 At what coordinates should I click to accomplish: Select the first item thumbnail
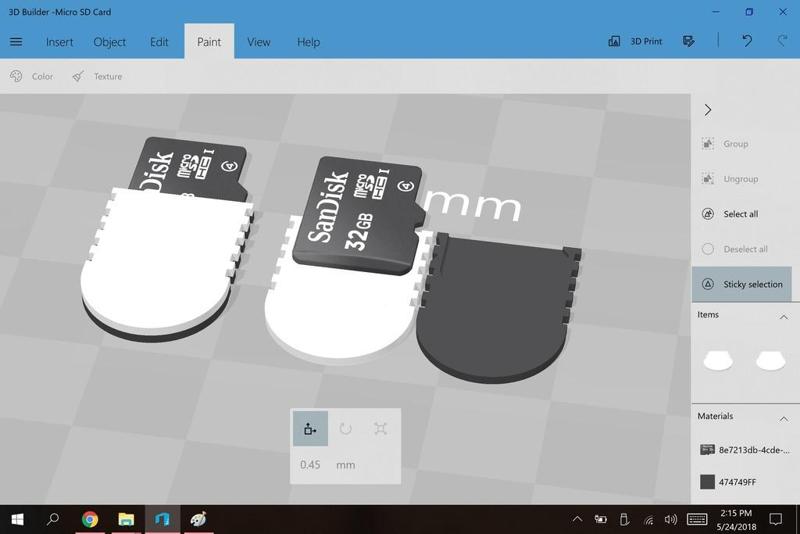pyautogui.click(x=718, y=360)
